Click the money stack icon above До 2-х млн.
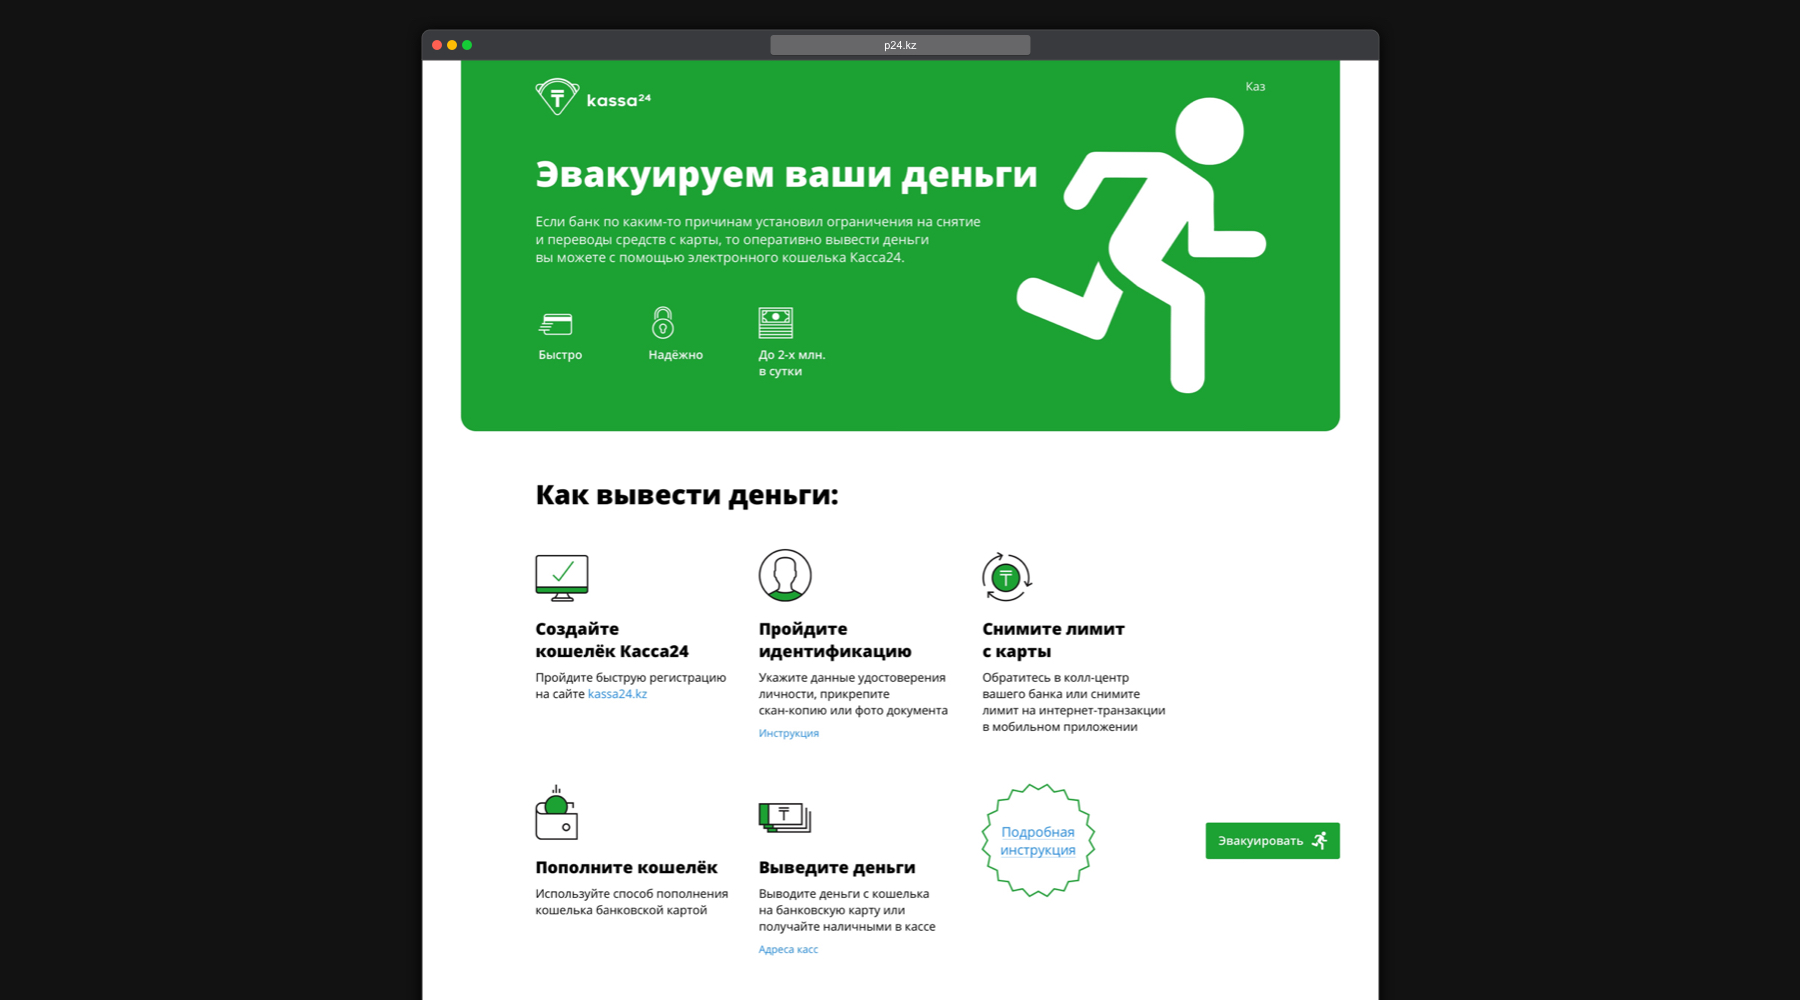 (x=776, y=323)
